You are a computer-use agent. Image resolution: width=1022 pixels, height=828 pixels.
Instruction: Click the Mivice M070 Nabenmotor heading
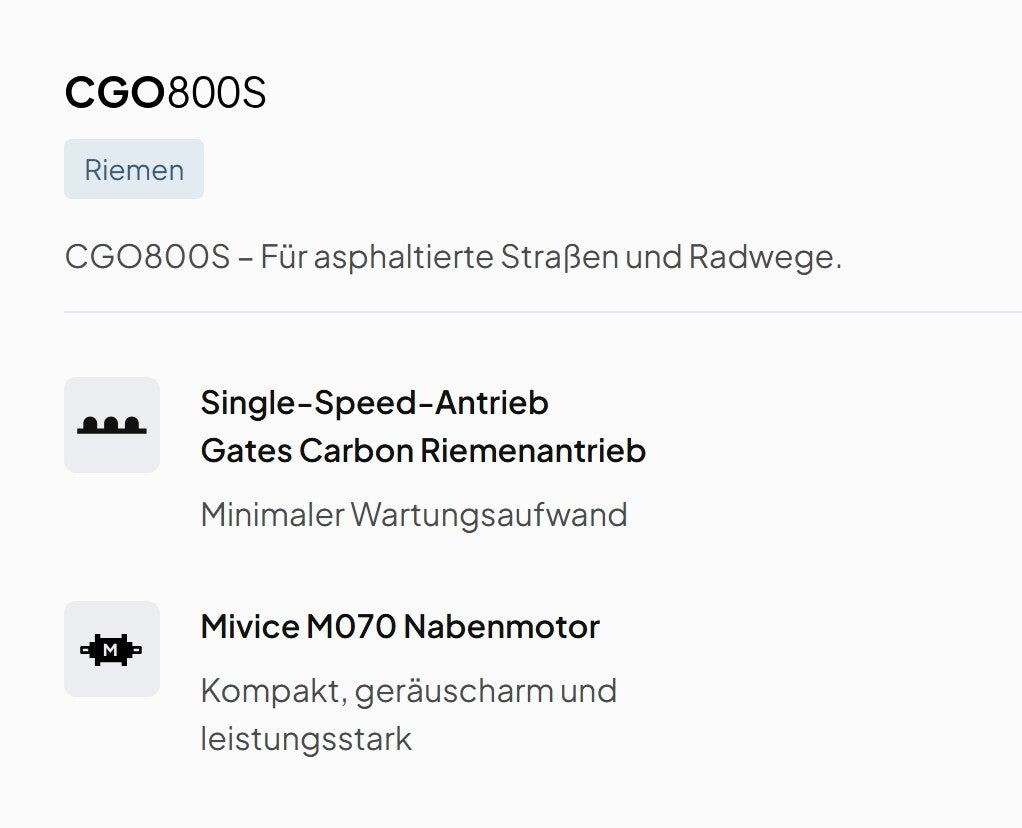[x=400, y=627]
